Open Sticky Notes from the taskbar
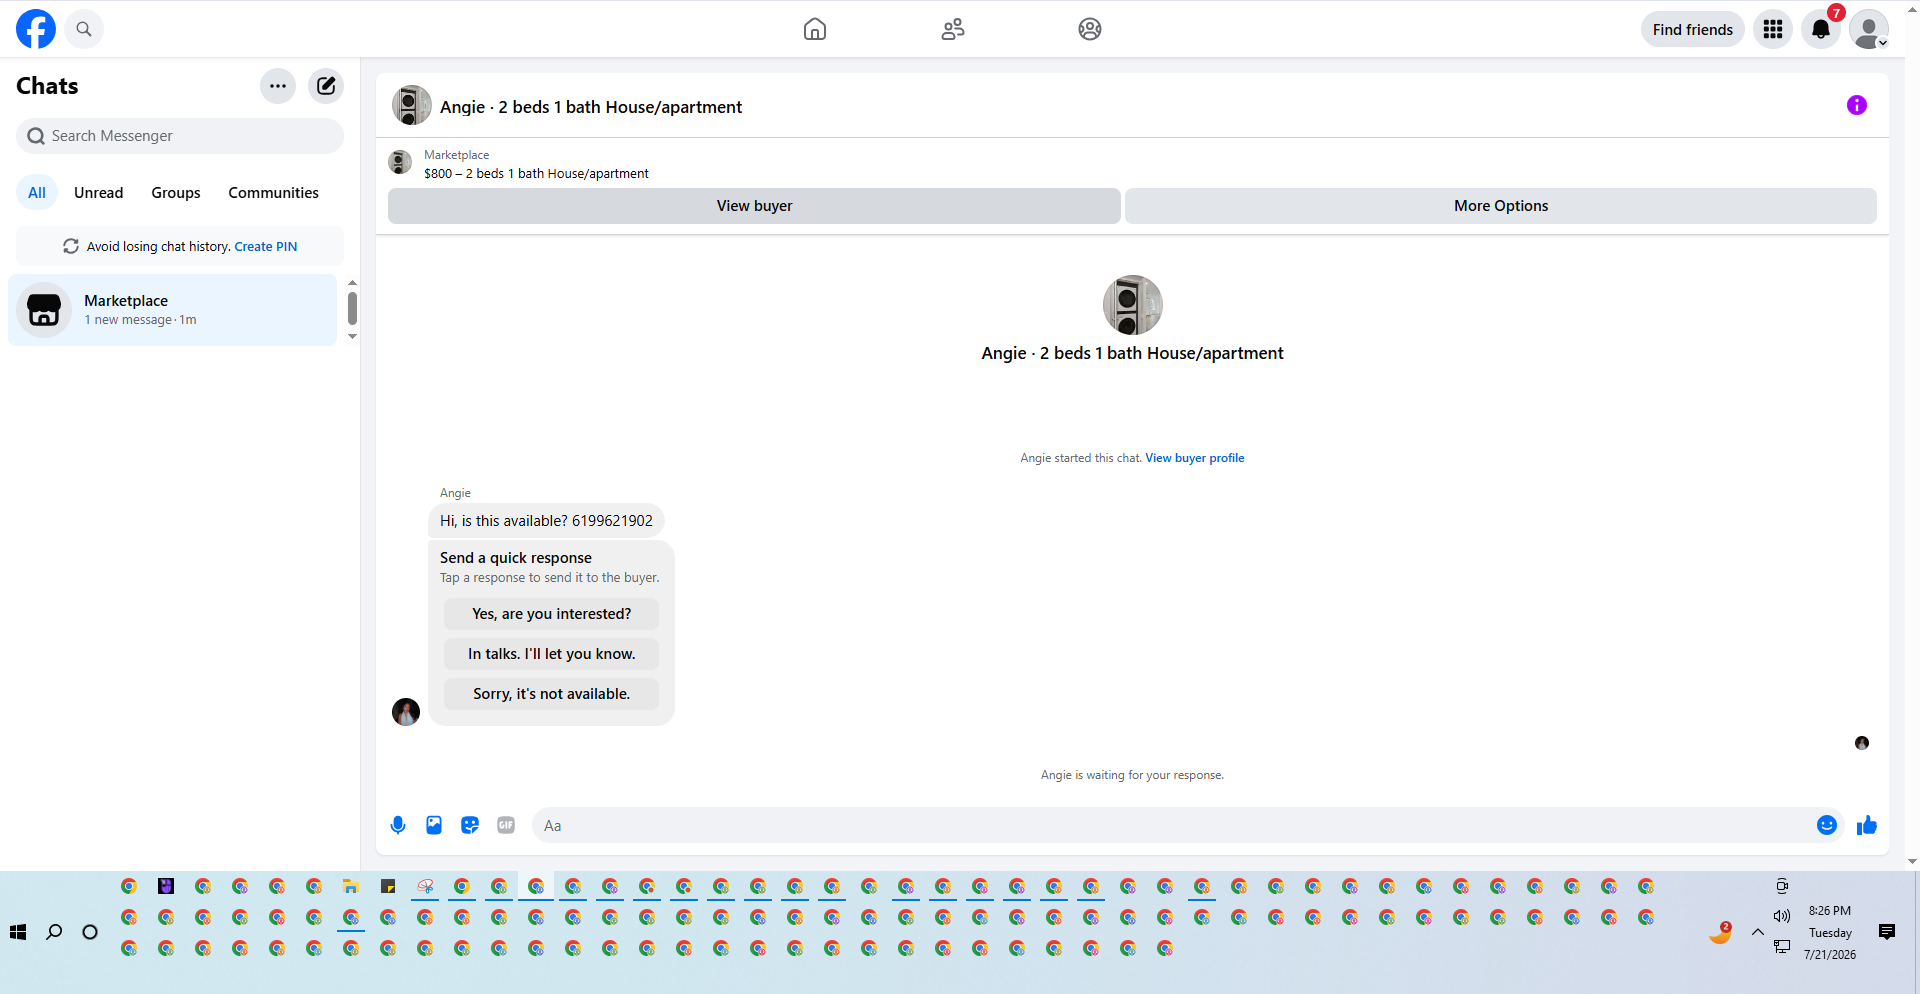 tap(388, 886)
